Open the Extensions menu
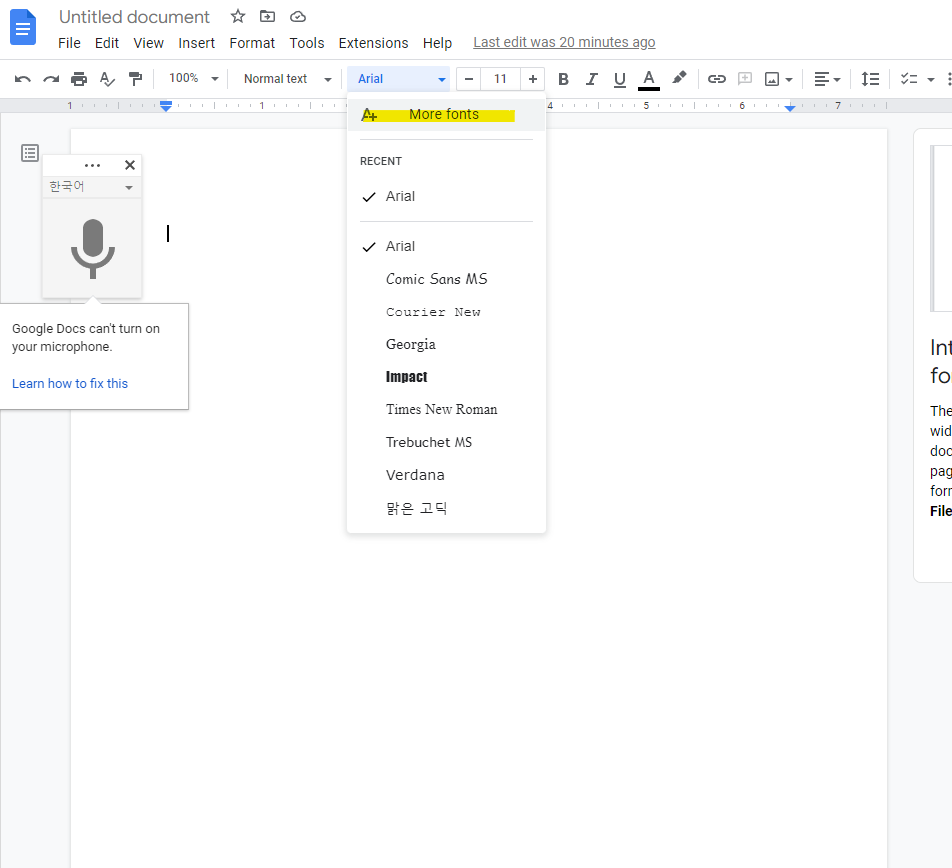 [x=373, y=43]
